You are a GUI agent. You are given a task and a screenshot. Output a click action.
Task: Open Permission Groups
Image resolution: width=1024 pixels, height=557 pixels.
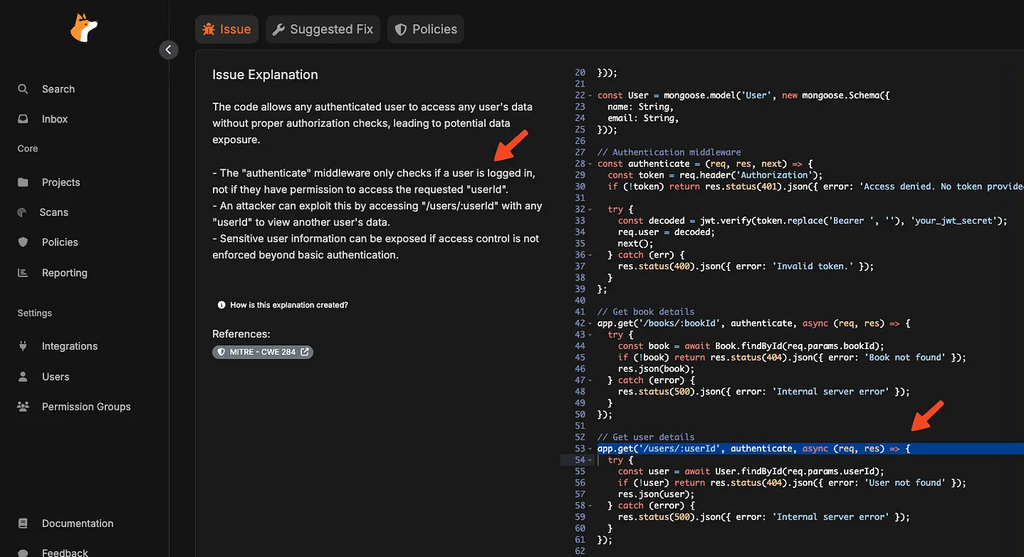[x=86, y=407]
